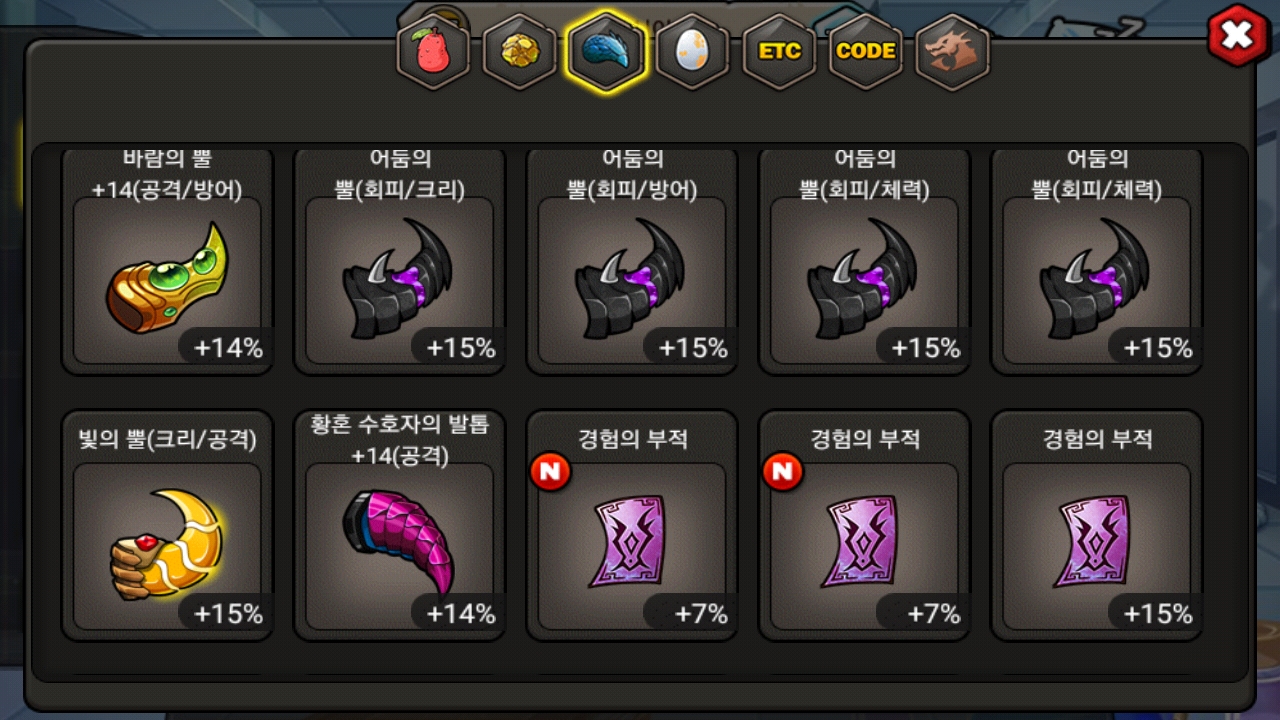The image size is (1280, 720).
Task: Choose the second 경험의 부적 +7% talisman
Action: pos(865,526)
